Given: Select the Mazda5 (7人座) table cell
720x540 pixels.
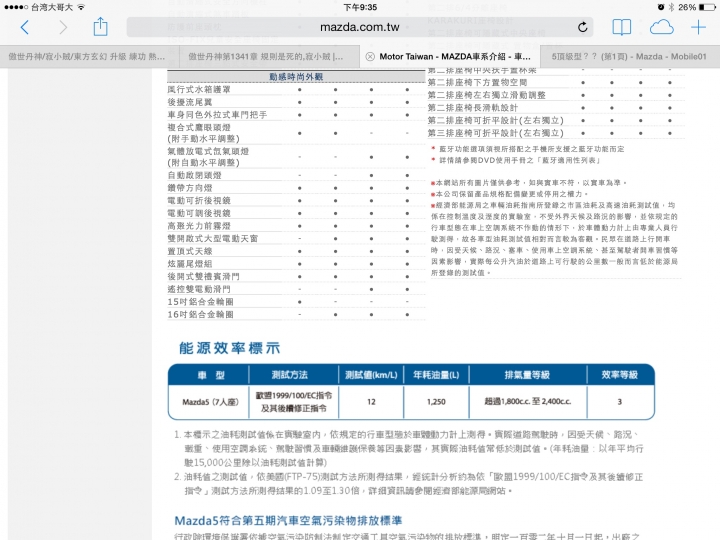Looking at the screenshot, I should tap(210, 402).
